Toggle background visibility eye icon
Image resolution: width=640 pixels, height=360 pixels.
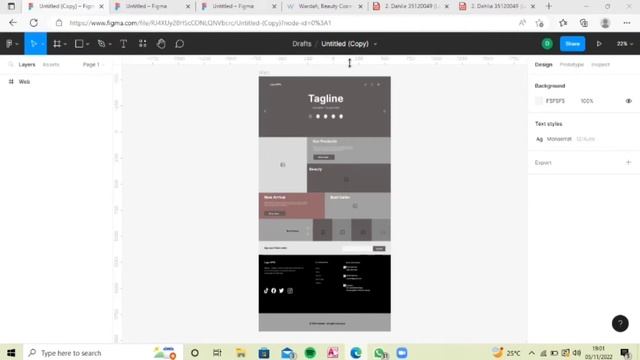(x=629, y=101)
